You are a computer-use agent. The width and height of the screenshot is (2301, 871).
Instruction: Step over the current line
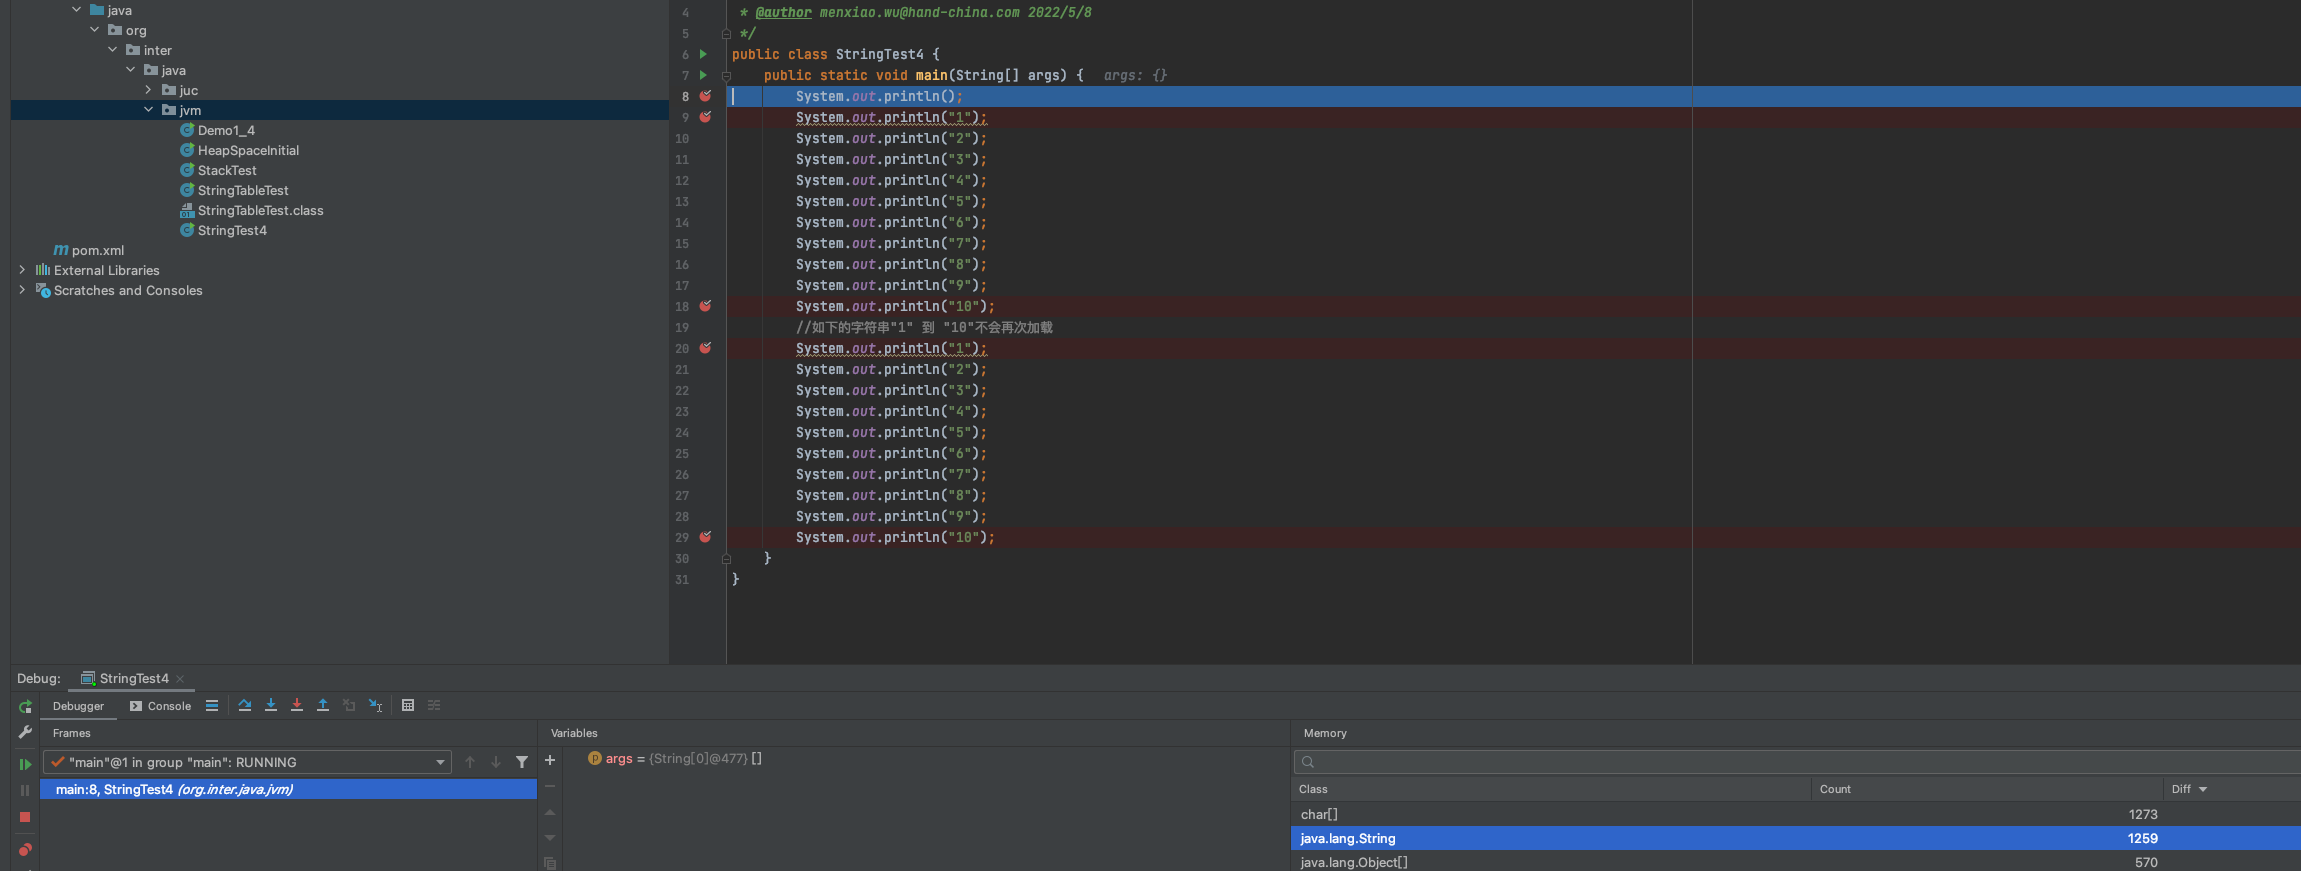(245, 705)
